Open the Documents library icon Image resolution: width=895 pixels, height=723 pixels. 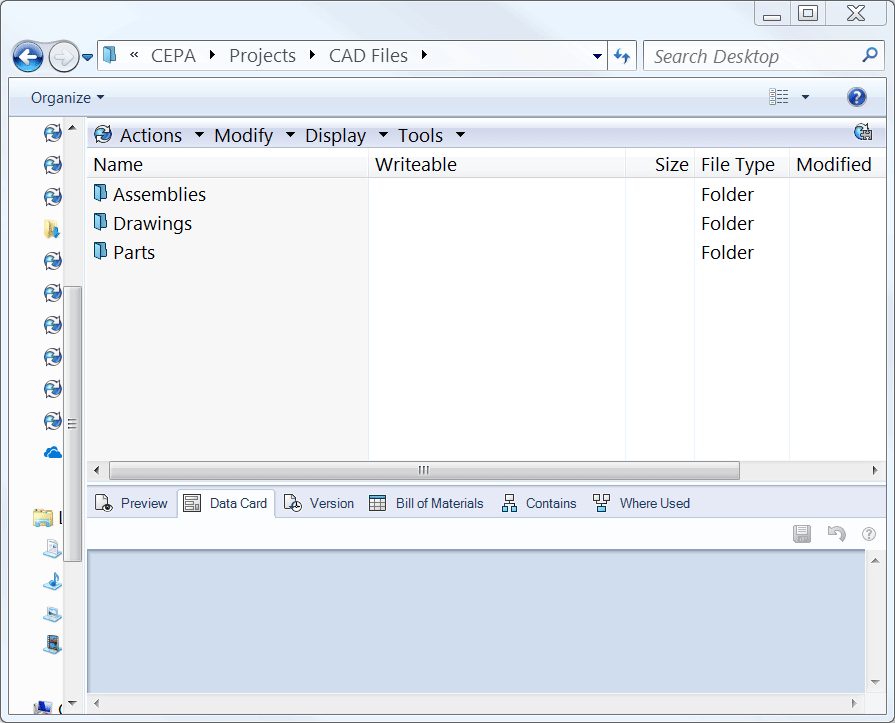pos(53,549)
